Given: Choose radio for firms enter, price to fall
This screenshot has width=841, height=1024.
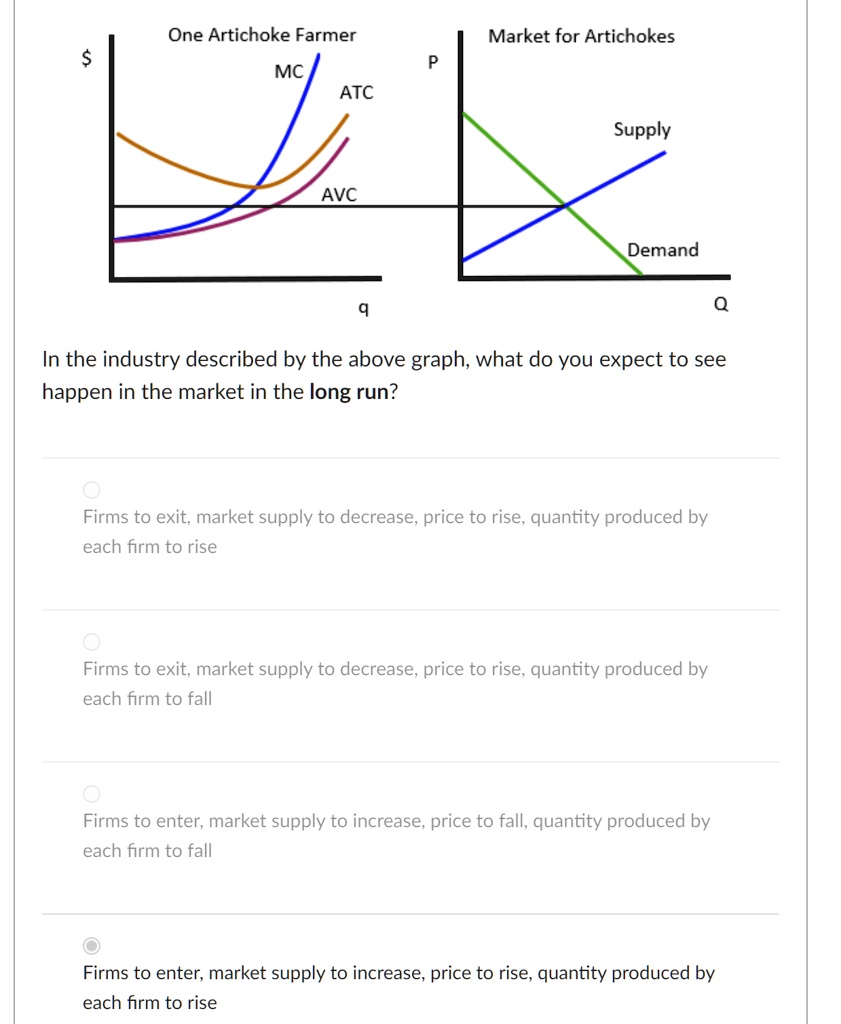Looking at the screenshot, I should [91, 794].
